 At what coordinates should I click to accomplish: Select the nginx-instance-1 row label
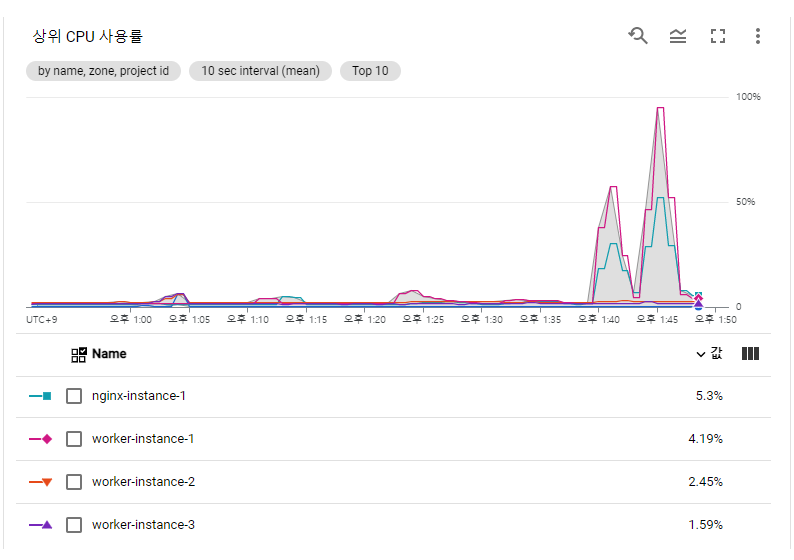pyautogui.click(x=139, y=396)
